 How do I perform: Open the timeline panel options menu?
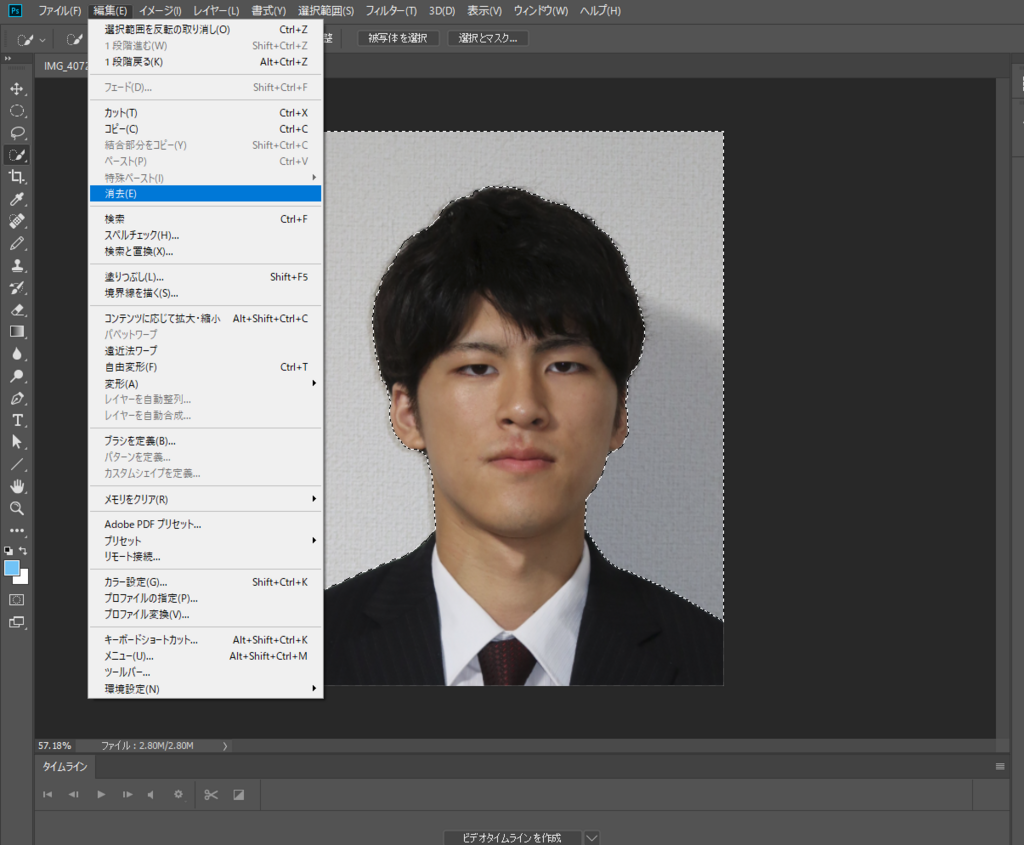pos(1000,767)
